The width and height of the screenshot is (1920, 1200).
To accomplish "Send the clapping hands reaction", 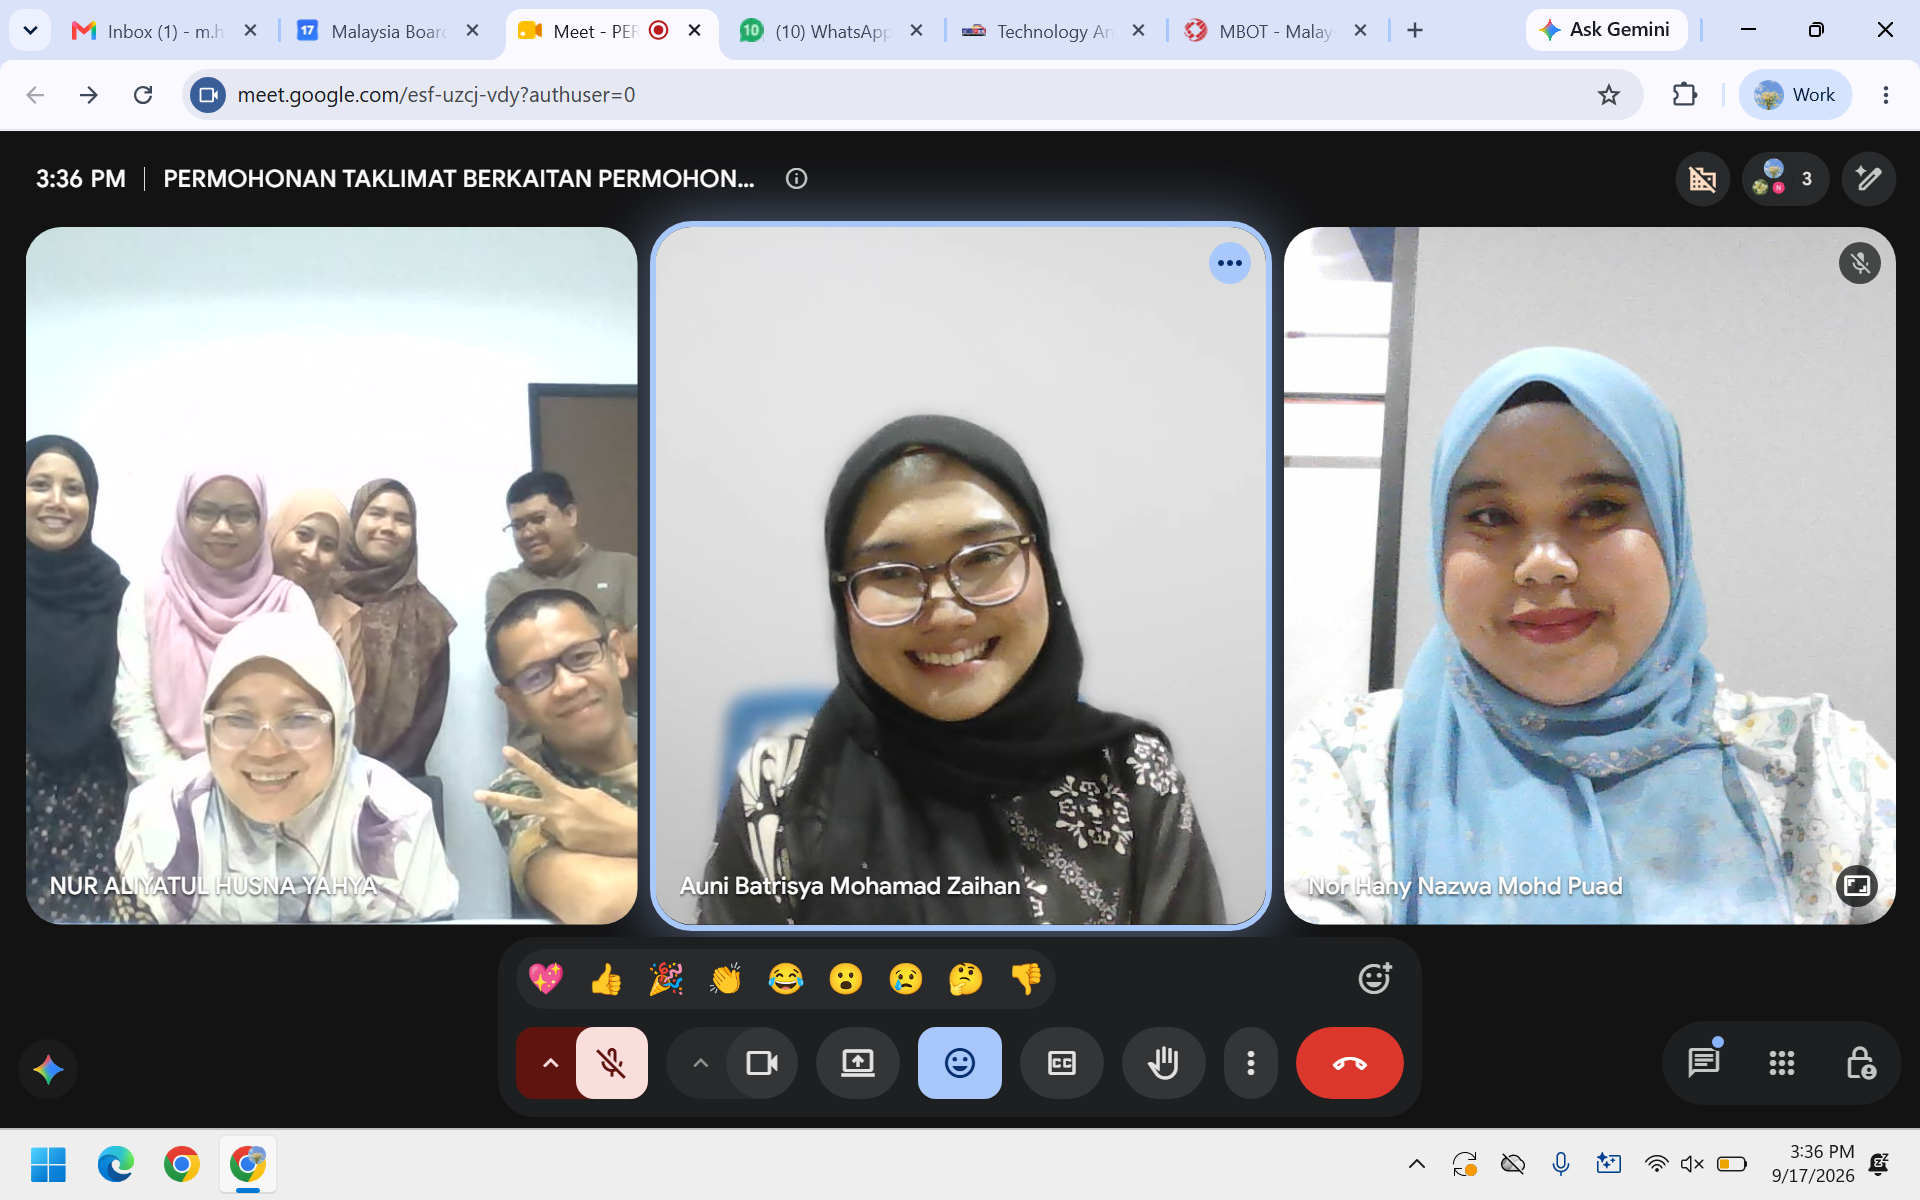I will [726, 978].
